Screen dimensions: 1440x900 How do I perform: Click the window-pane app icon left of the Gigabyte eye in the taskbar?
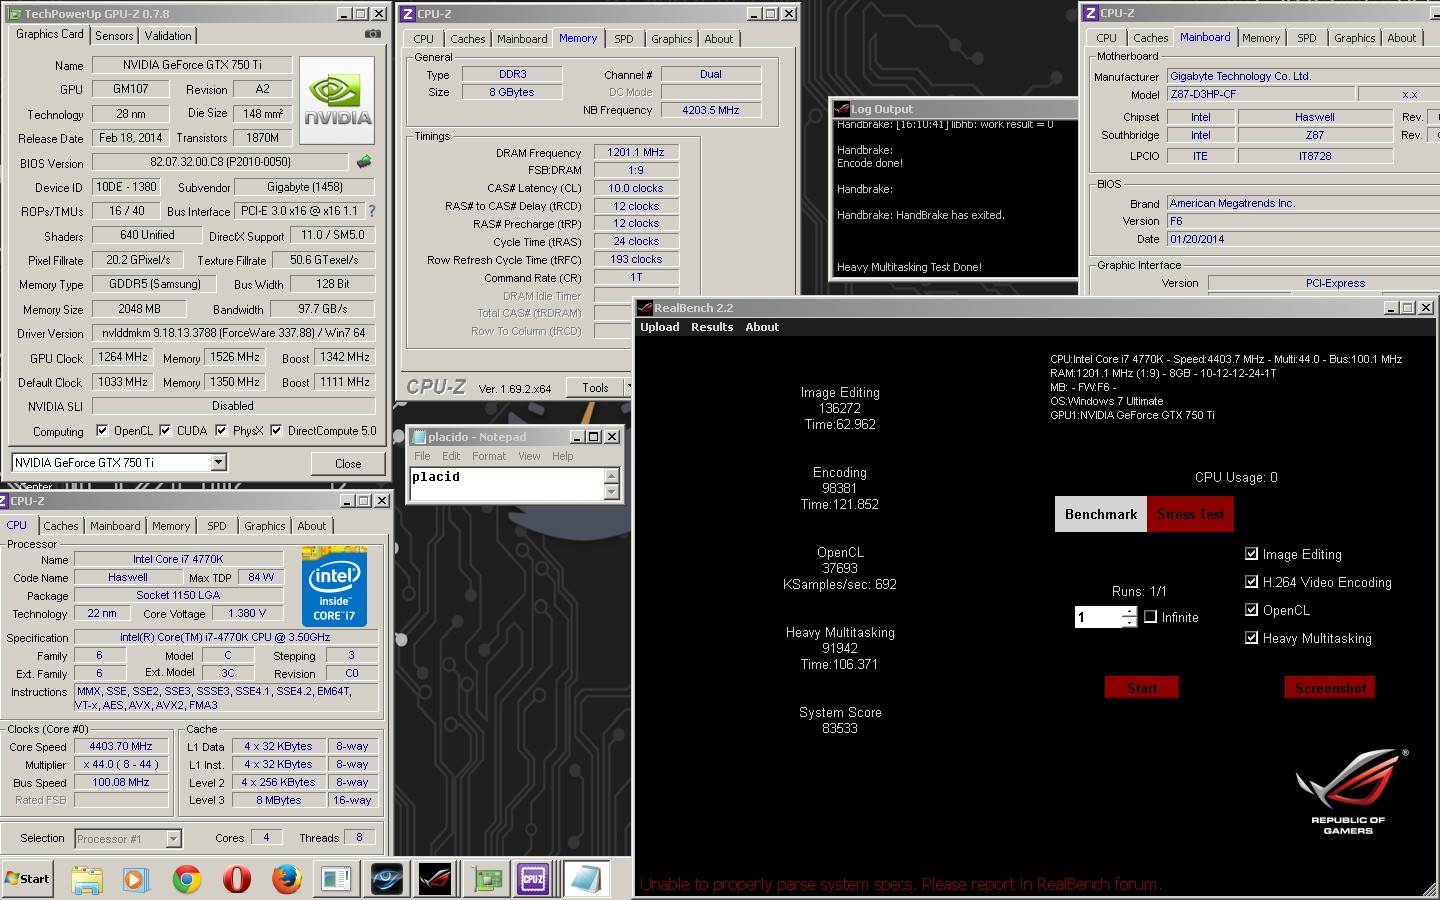click(336, 879)
